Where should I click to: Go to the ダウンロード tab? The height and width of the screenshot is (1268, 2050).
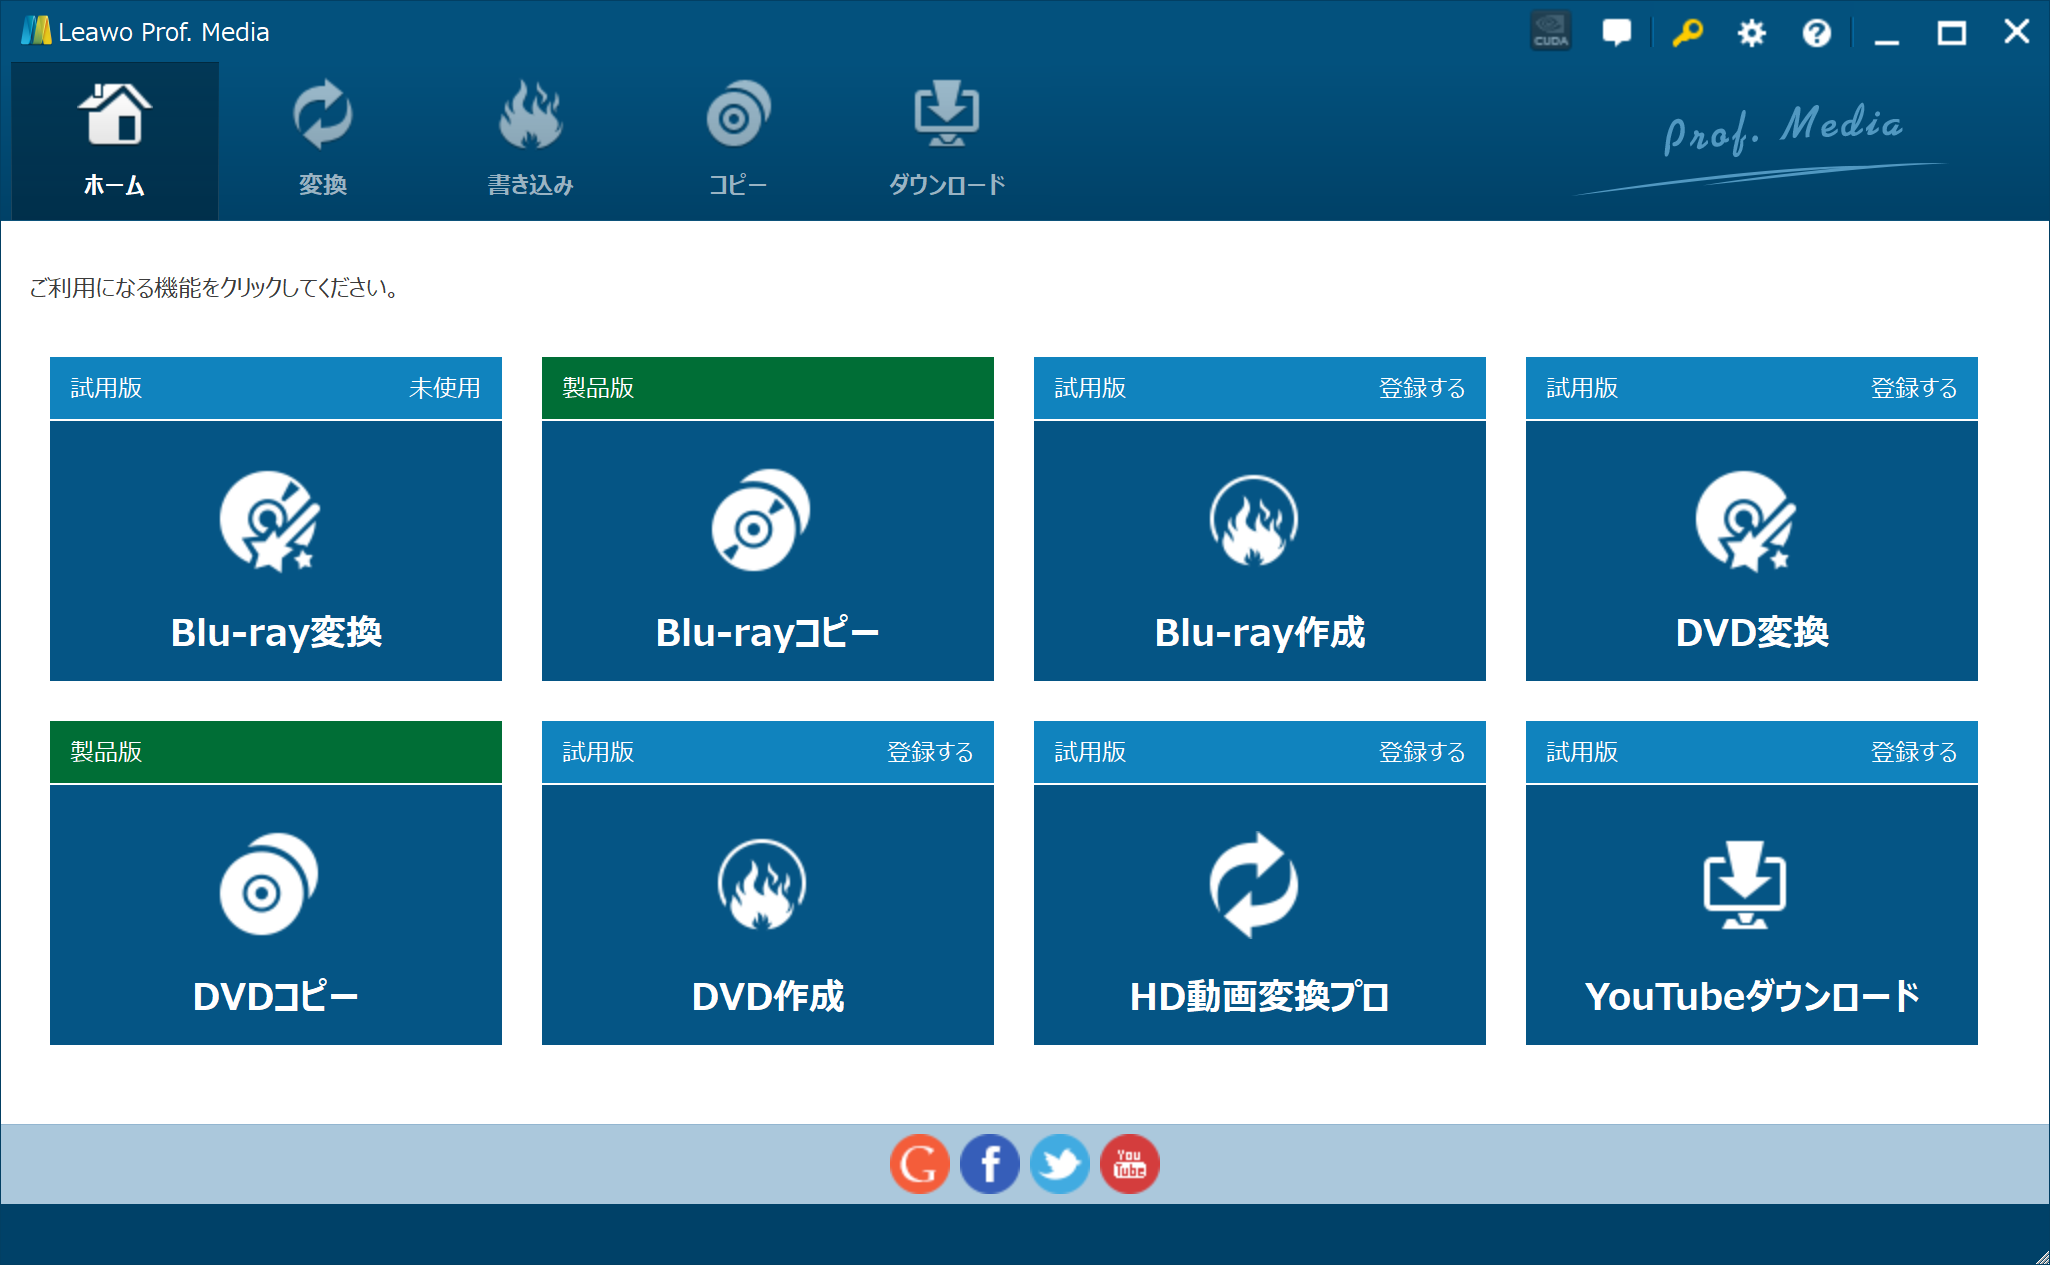946,141
